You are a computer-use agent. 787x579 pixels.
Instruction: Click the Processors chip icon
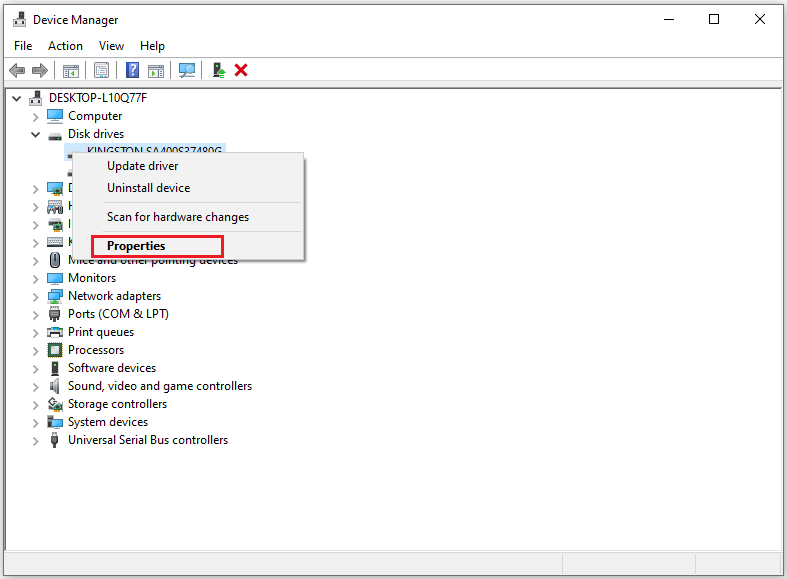[x=55, y=350]
